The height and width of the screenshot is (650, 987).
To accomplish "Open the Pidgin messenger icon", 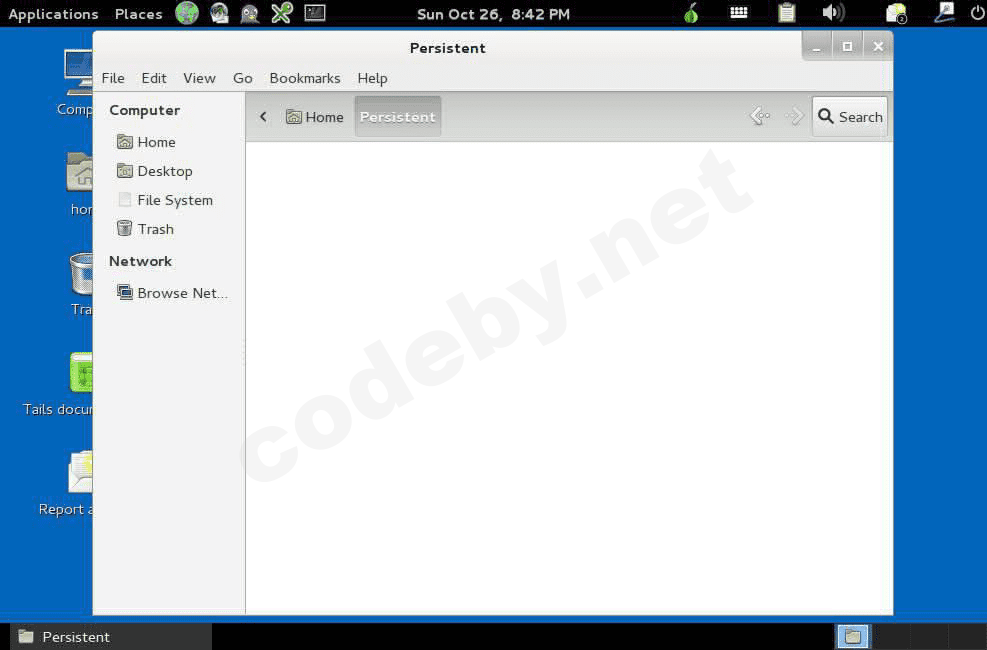I will coord(250,13).
